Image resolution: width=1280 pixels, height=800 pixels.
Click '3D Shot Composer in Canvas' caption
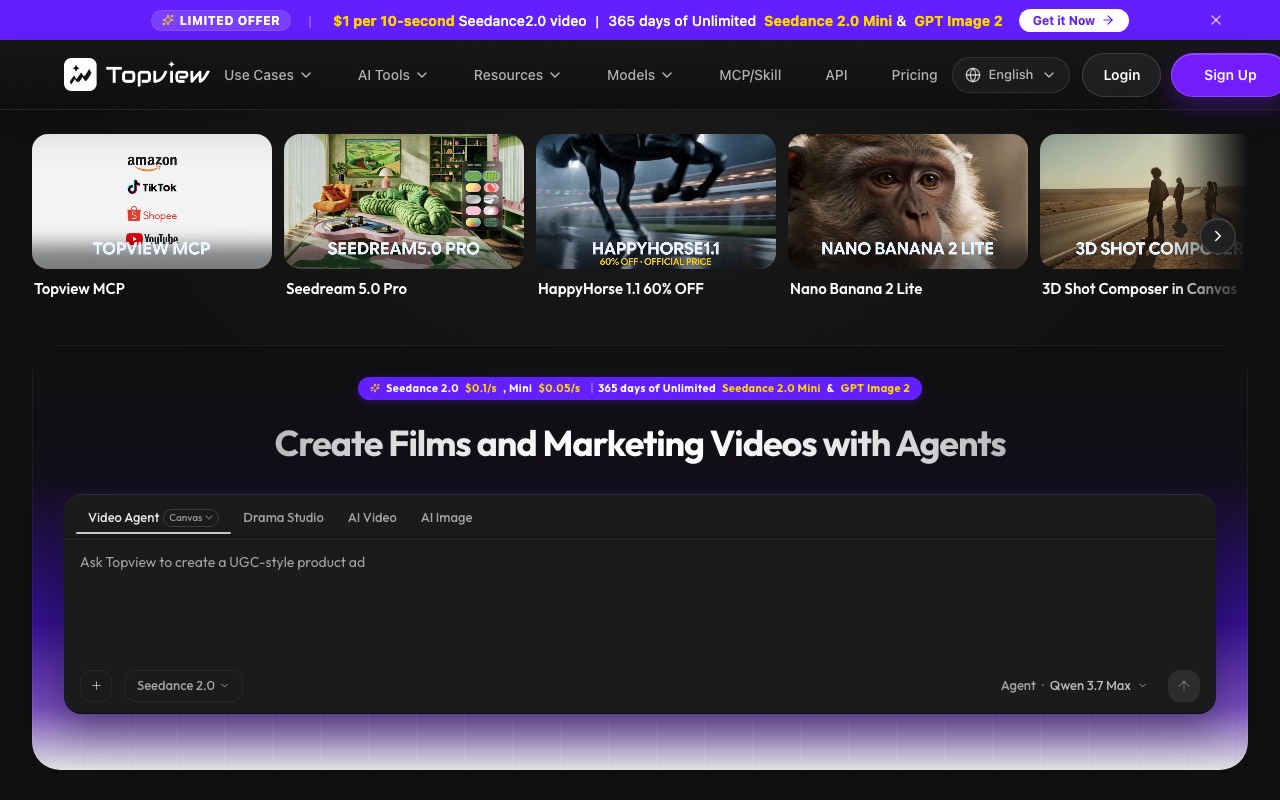click(x=1139, y=289)
